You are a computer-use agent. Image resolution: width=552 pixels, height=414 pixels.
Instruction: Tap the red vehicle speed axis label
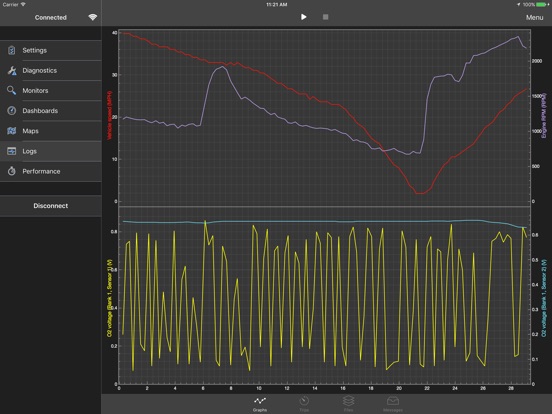[109, 115]
